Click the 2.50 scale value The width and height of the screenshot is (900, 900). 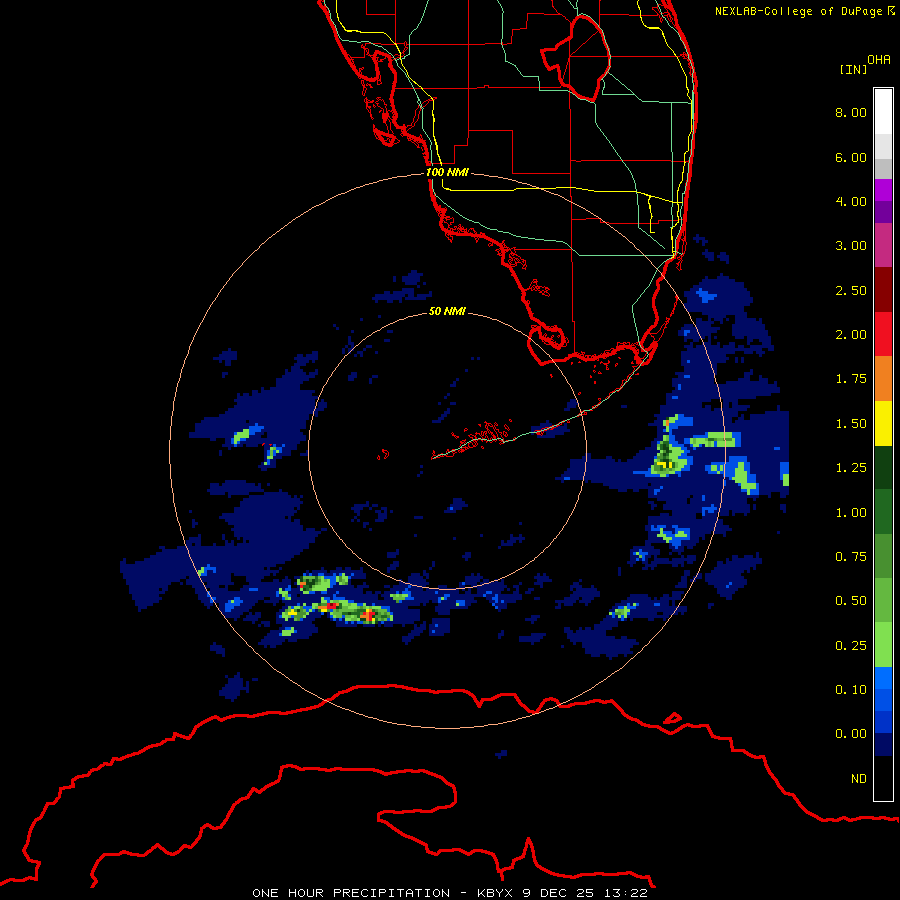[851, 290]
